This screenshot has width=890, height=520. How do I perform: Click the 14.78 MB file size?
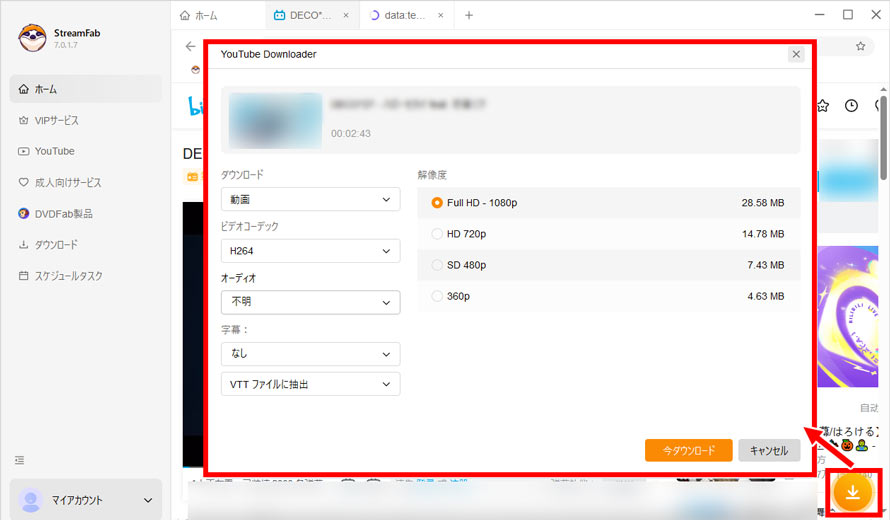(x=763, y=234)
